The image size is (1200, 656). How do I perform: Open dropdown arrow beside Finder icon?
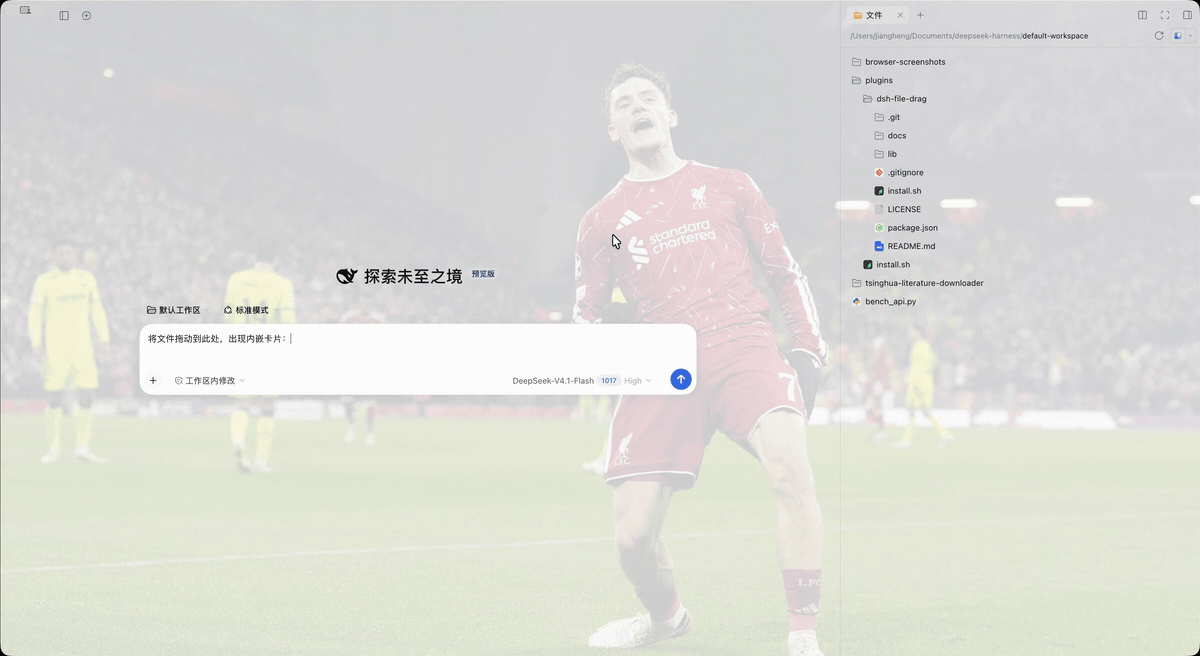(x=1190, y=36)
